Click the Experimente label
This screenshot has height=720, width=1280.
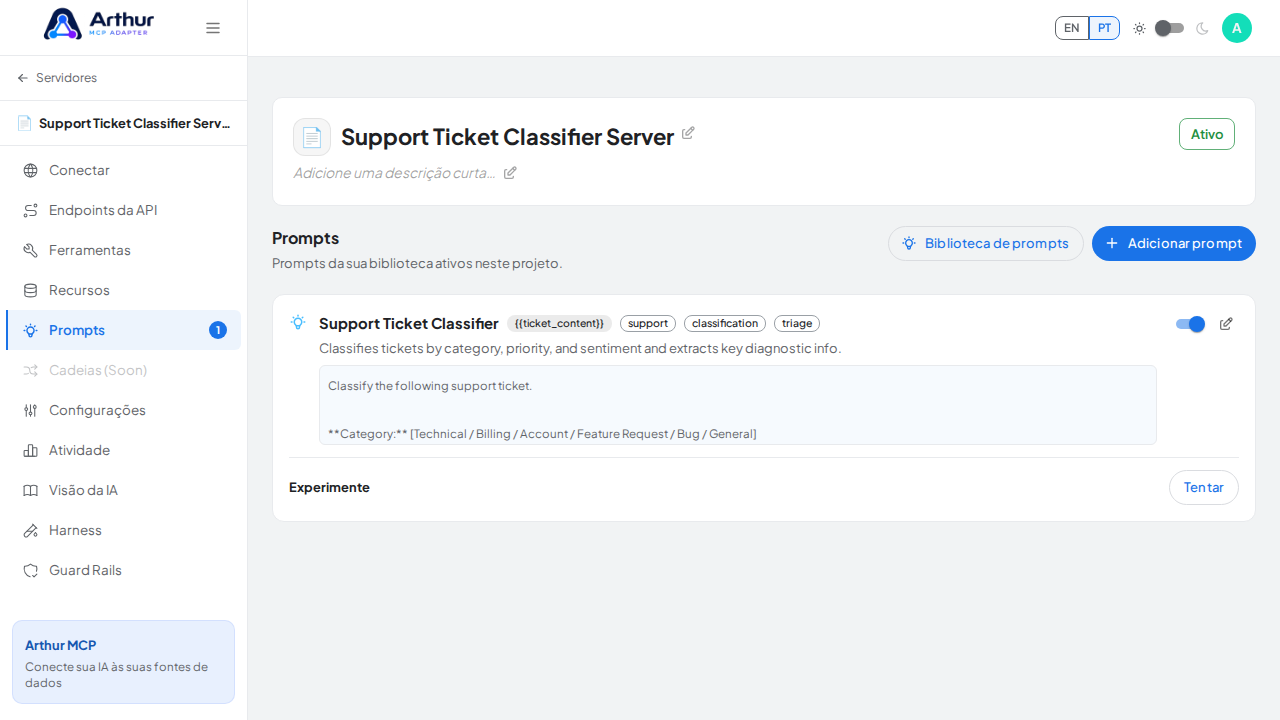(329, 488)
